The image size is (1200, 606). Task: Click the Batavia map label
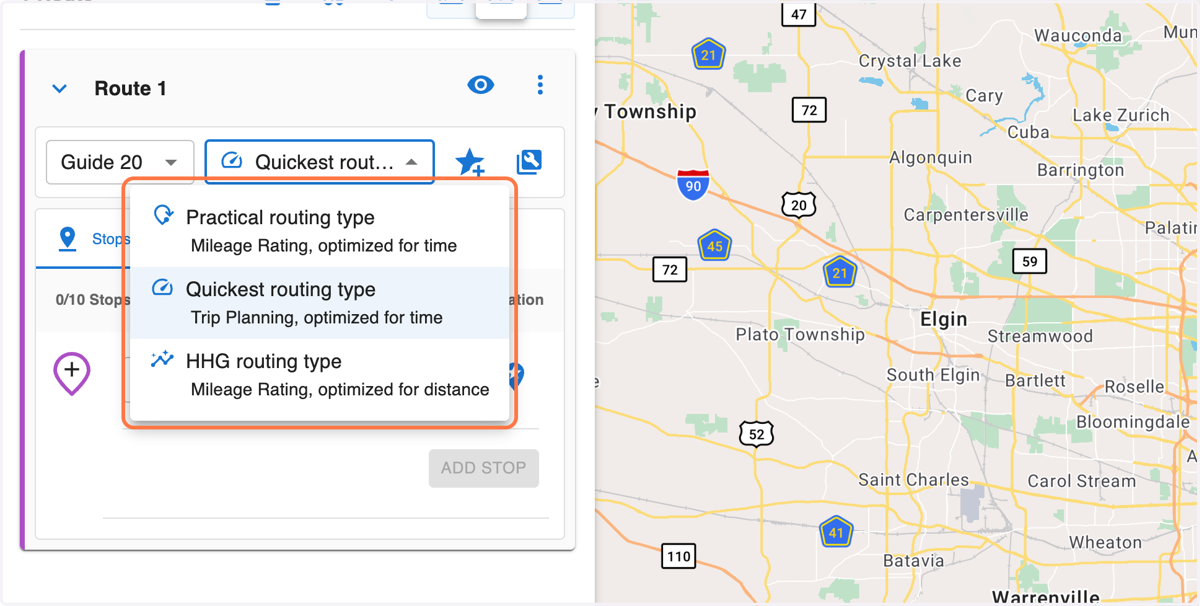(913, 561)
